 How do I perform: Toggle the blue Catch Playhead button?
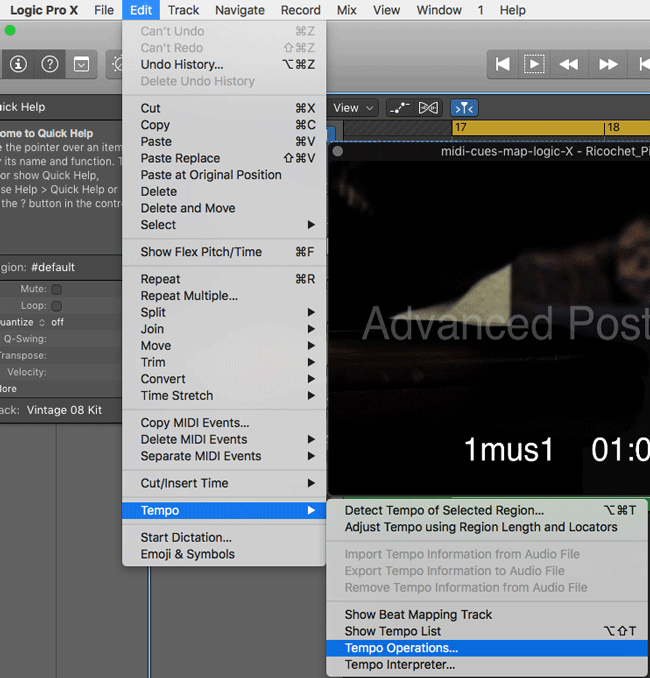coord(464,108)
